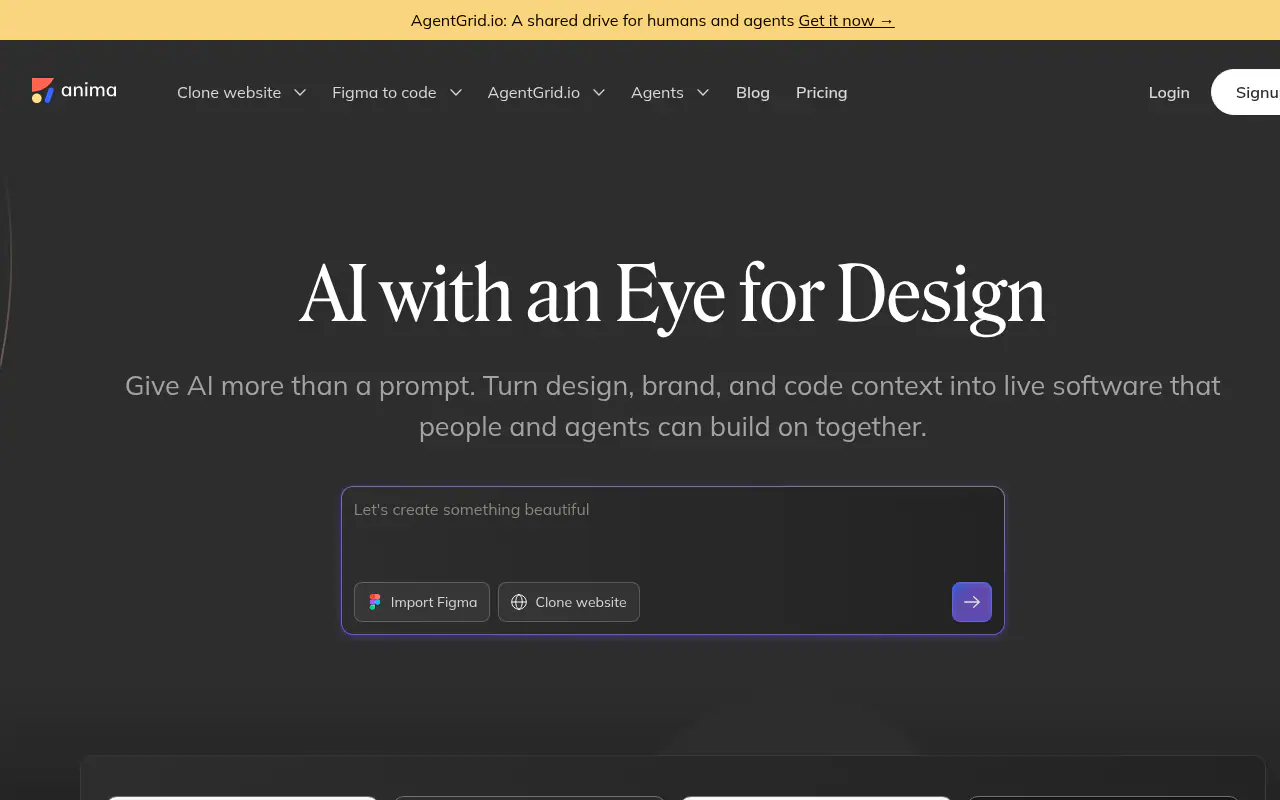Click the Login link
Viewport: 1280px width, 800px height.
[x=1169, y=92]
